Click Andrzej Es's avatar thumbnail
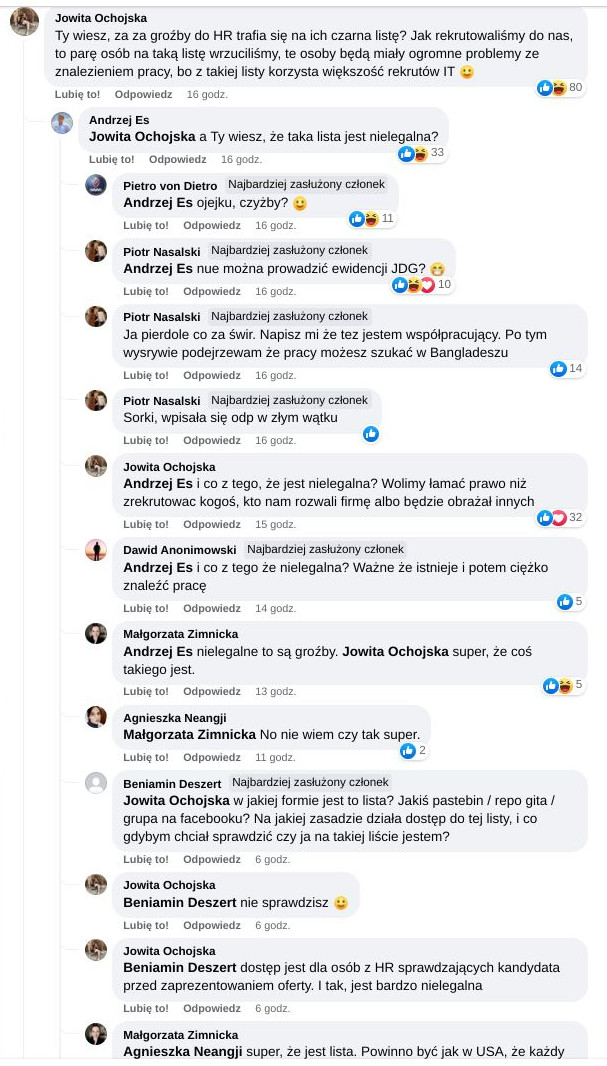 pos(62,123)
